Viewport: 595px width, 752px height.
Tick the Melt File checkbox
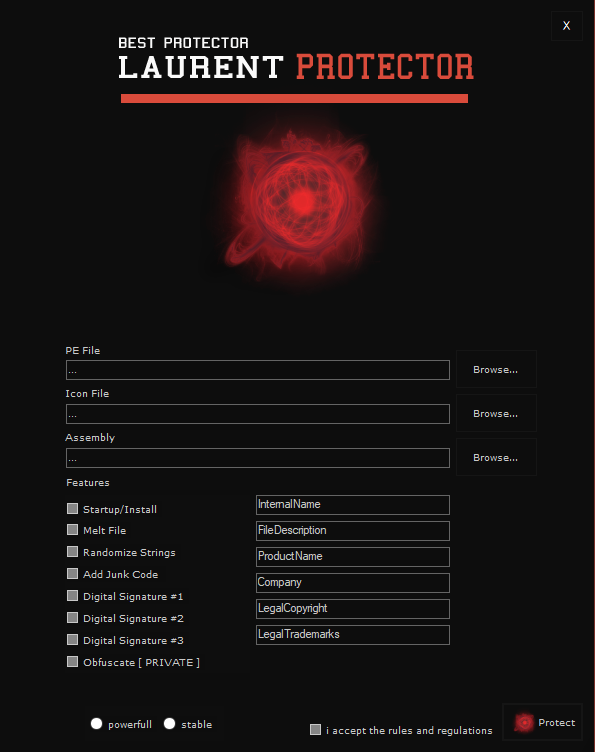[x=72, y=529]
